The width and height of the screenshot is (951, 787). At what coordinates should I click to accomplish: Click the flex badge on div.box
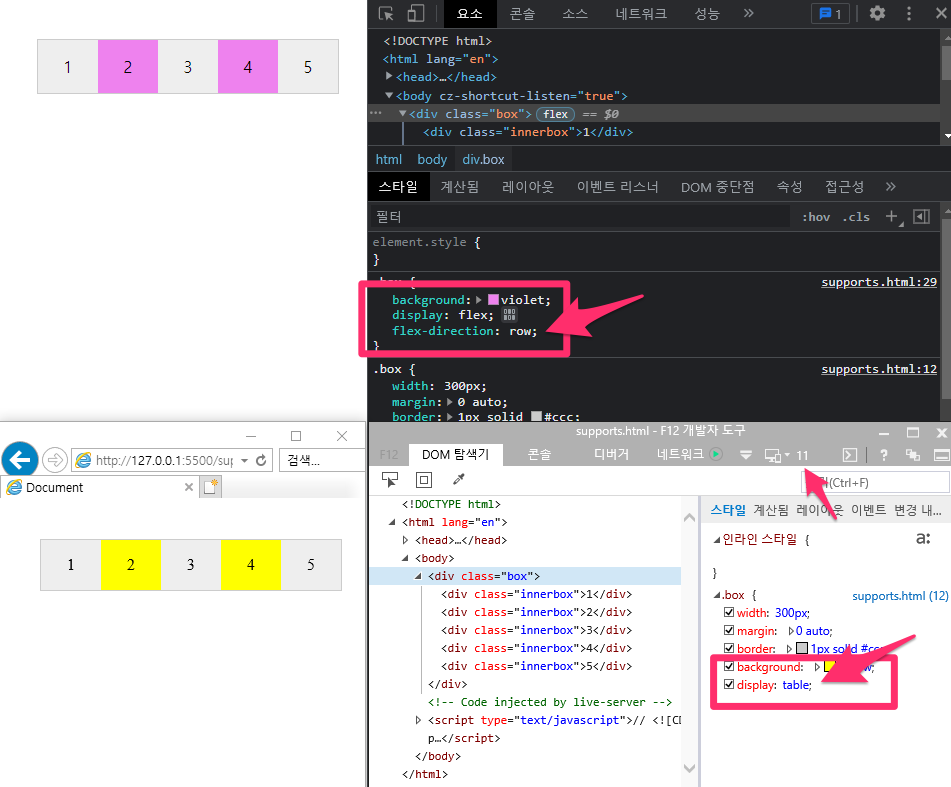556,114
